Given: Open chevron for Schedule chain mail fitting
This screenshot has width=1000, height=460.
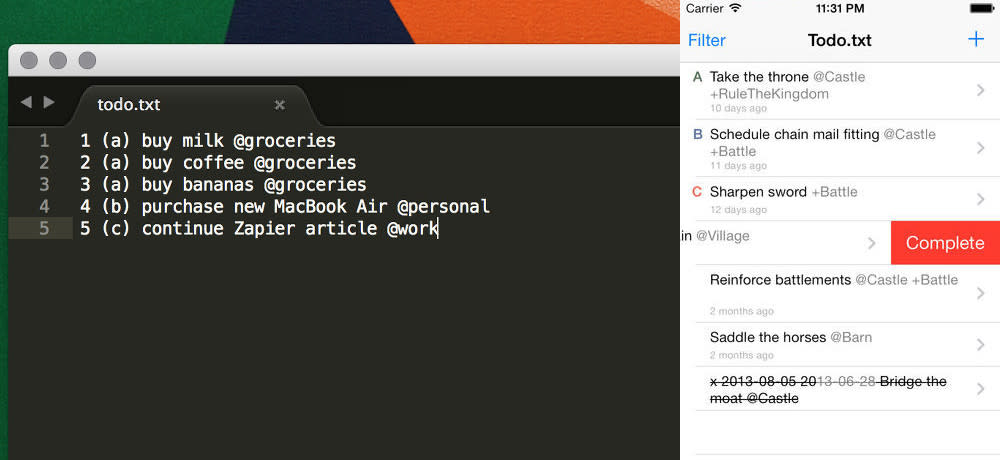Looking at the screenshot, I should tap(981, 148).
